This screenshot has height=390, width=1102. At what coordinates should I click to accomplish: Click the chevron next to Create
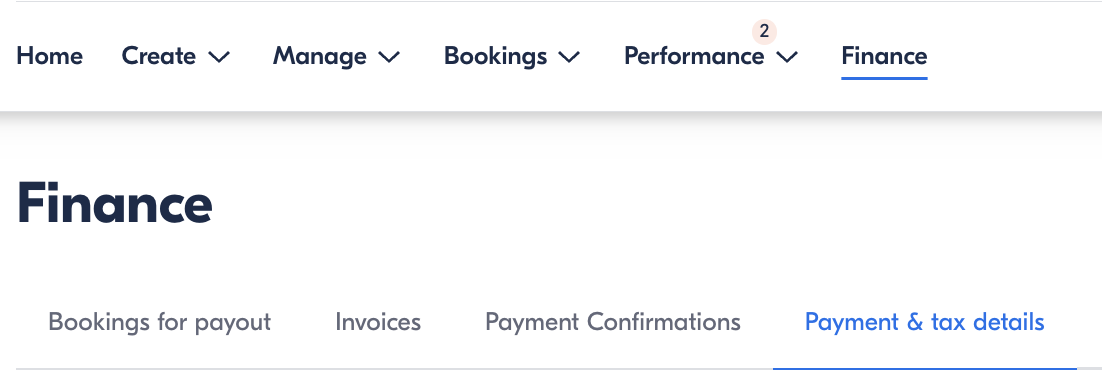coord(219,57)
